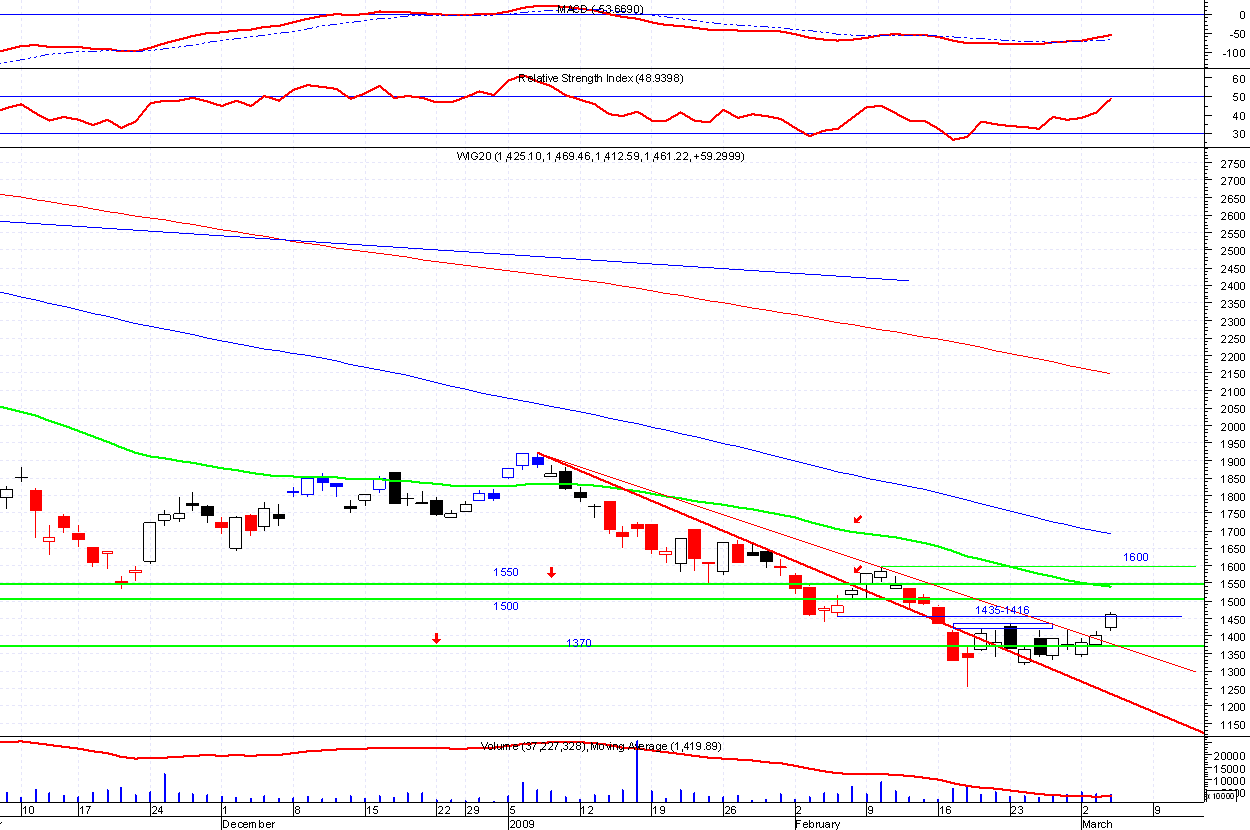Click the 2250 price axis value
The width and height of the screenshot is (1250, 830).
coord(1233,339)
